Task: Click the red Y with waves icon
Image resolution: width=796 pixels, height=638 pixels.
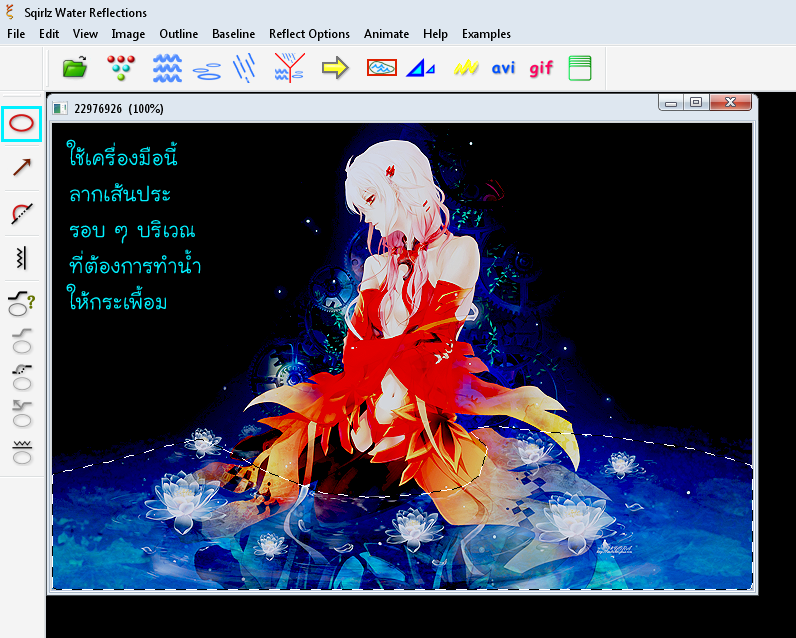Action: point(289,68)
